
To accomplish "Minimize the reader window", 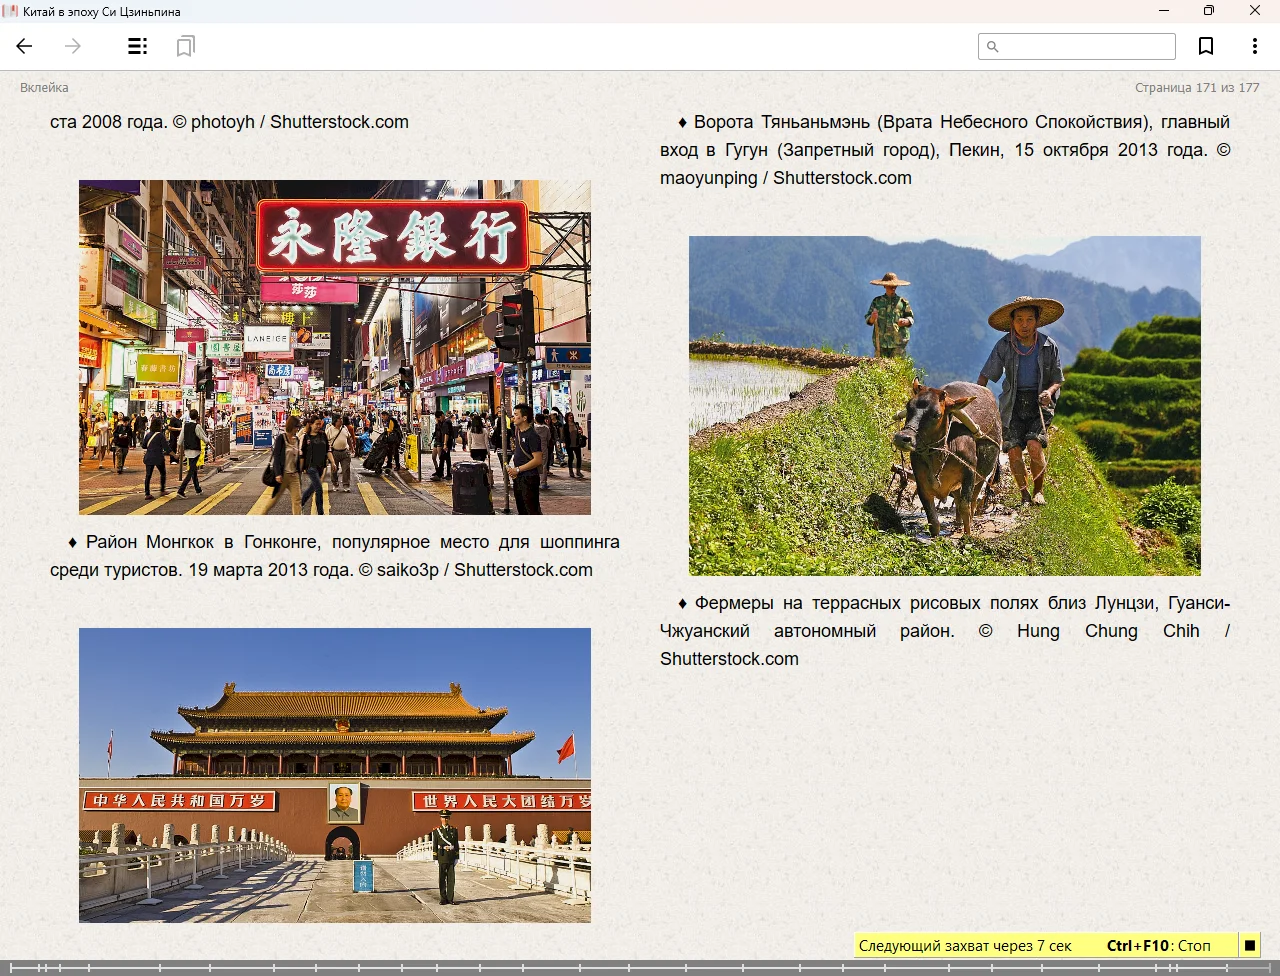I will coord(1163,11).
